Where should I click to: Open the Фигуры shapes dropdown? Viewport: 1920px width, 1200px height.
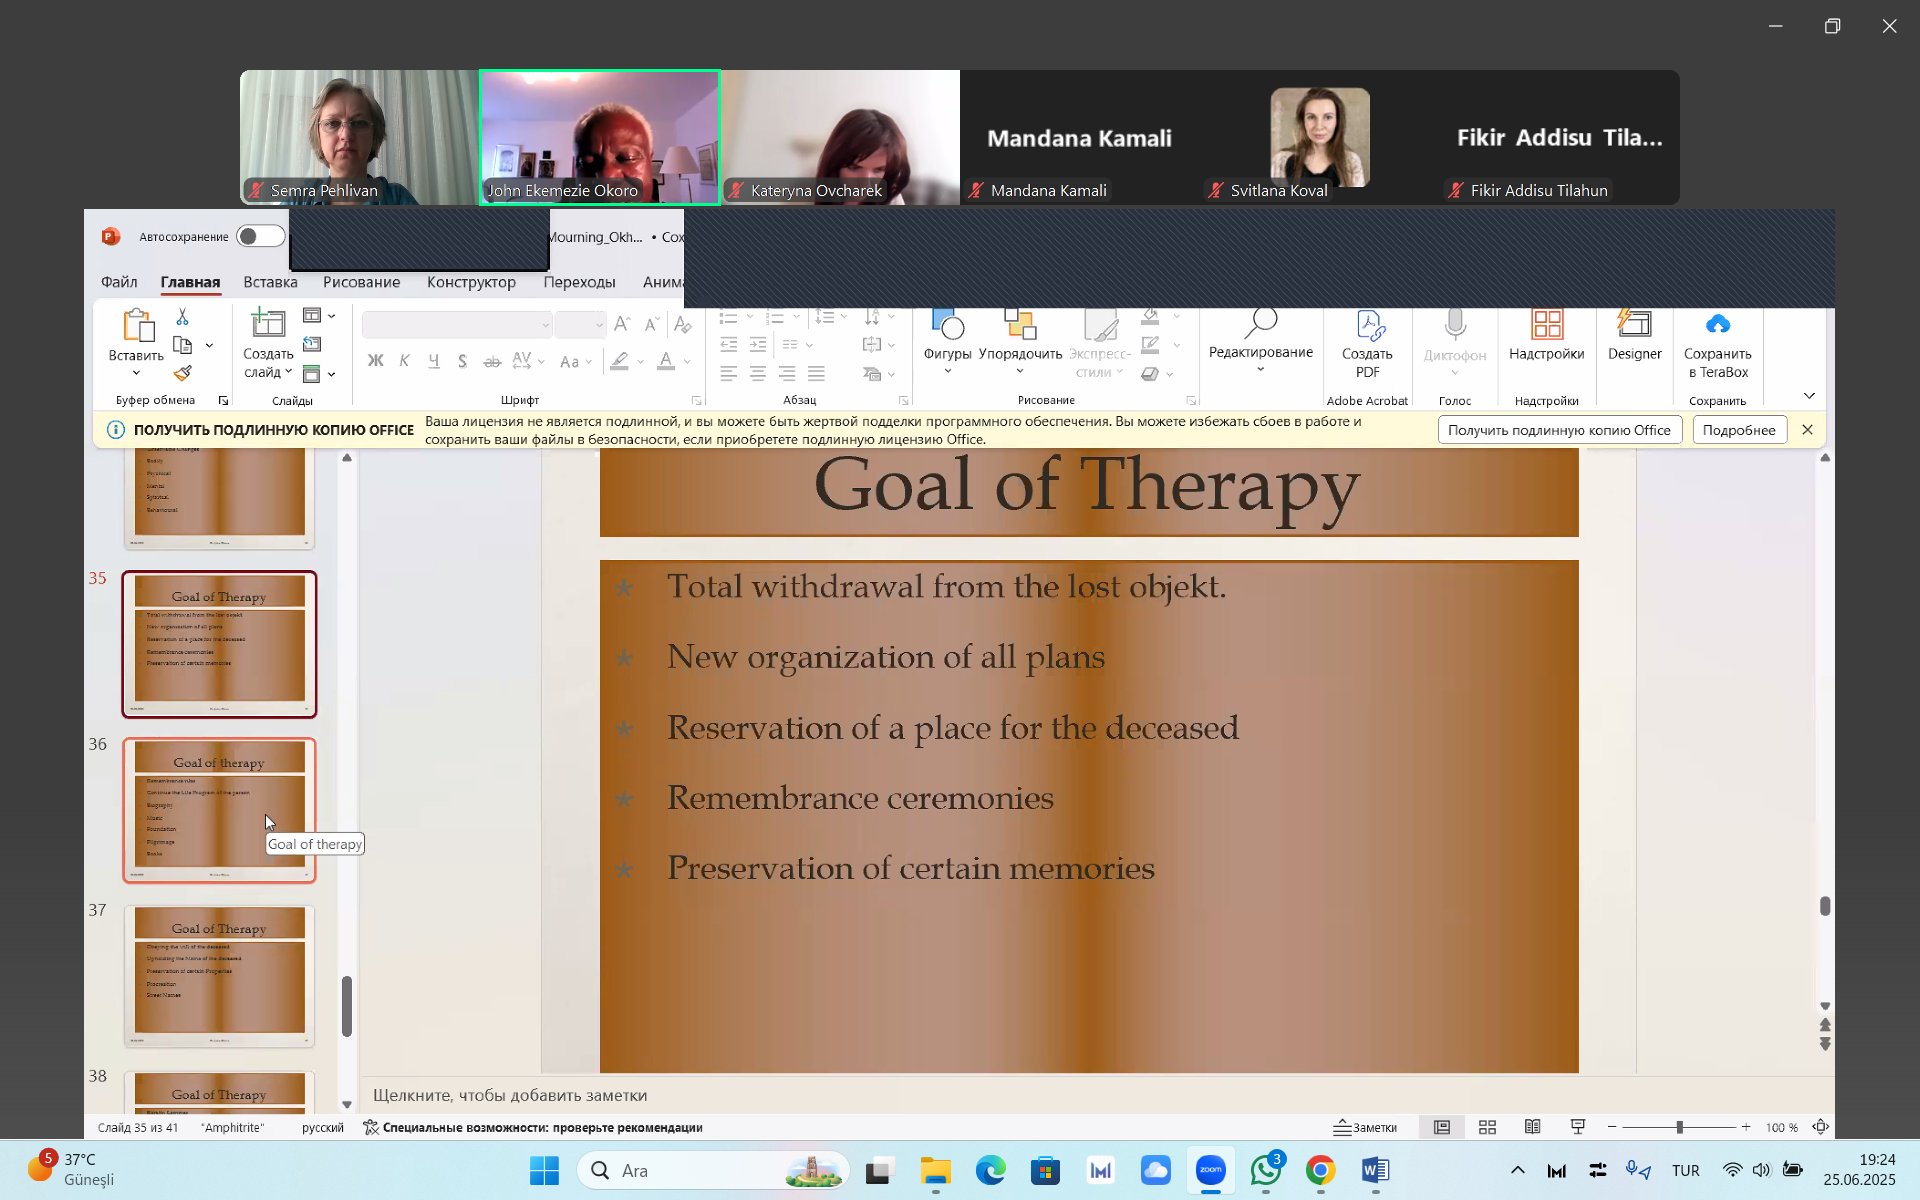point(947,354)
